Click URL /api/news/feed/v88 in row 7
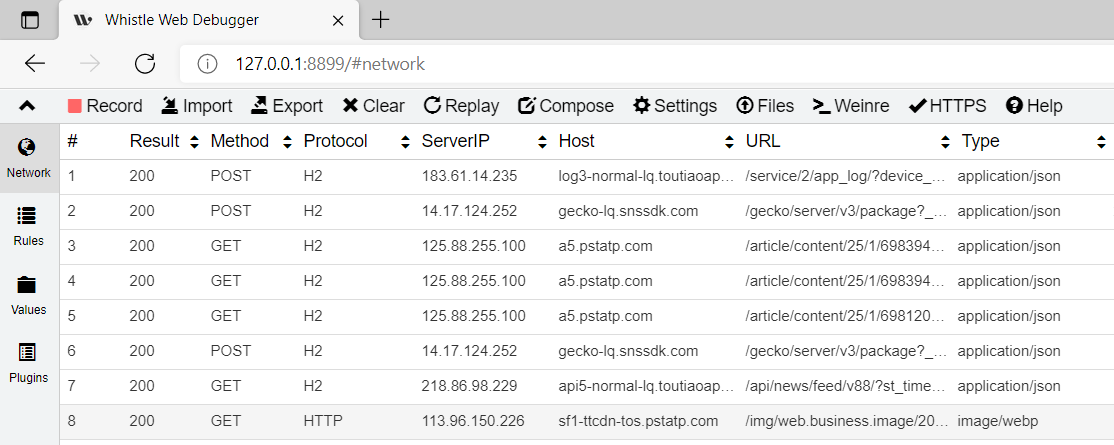This screenshot has width=1114, height=445. pyautogui.click(x=846, y=386)
